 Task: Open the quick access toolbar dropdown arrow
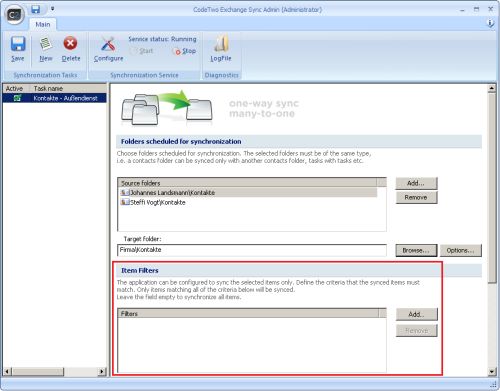coord(52,9)
